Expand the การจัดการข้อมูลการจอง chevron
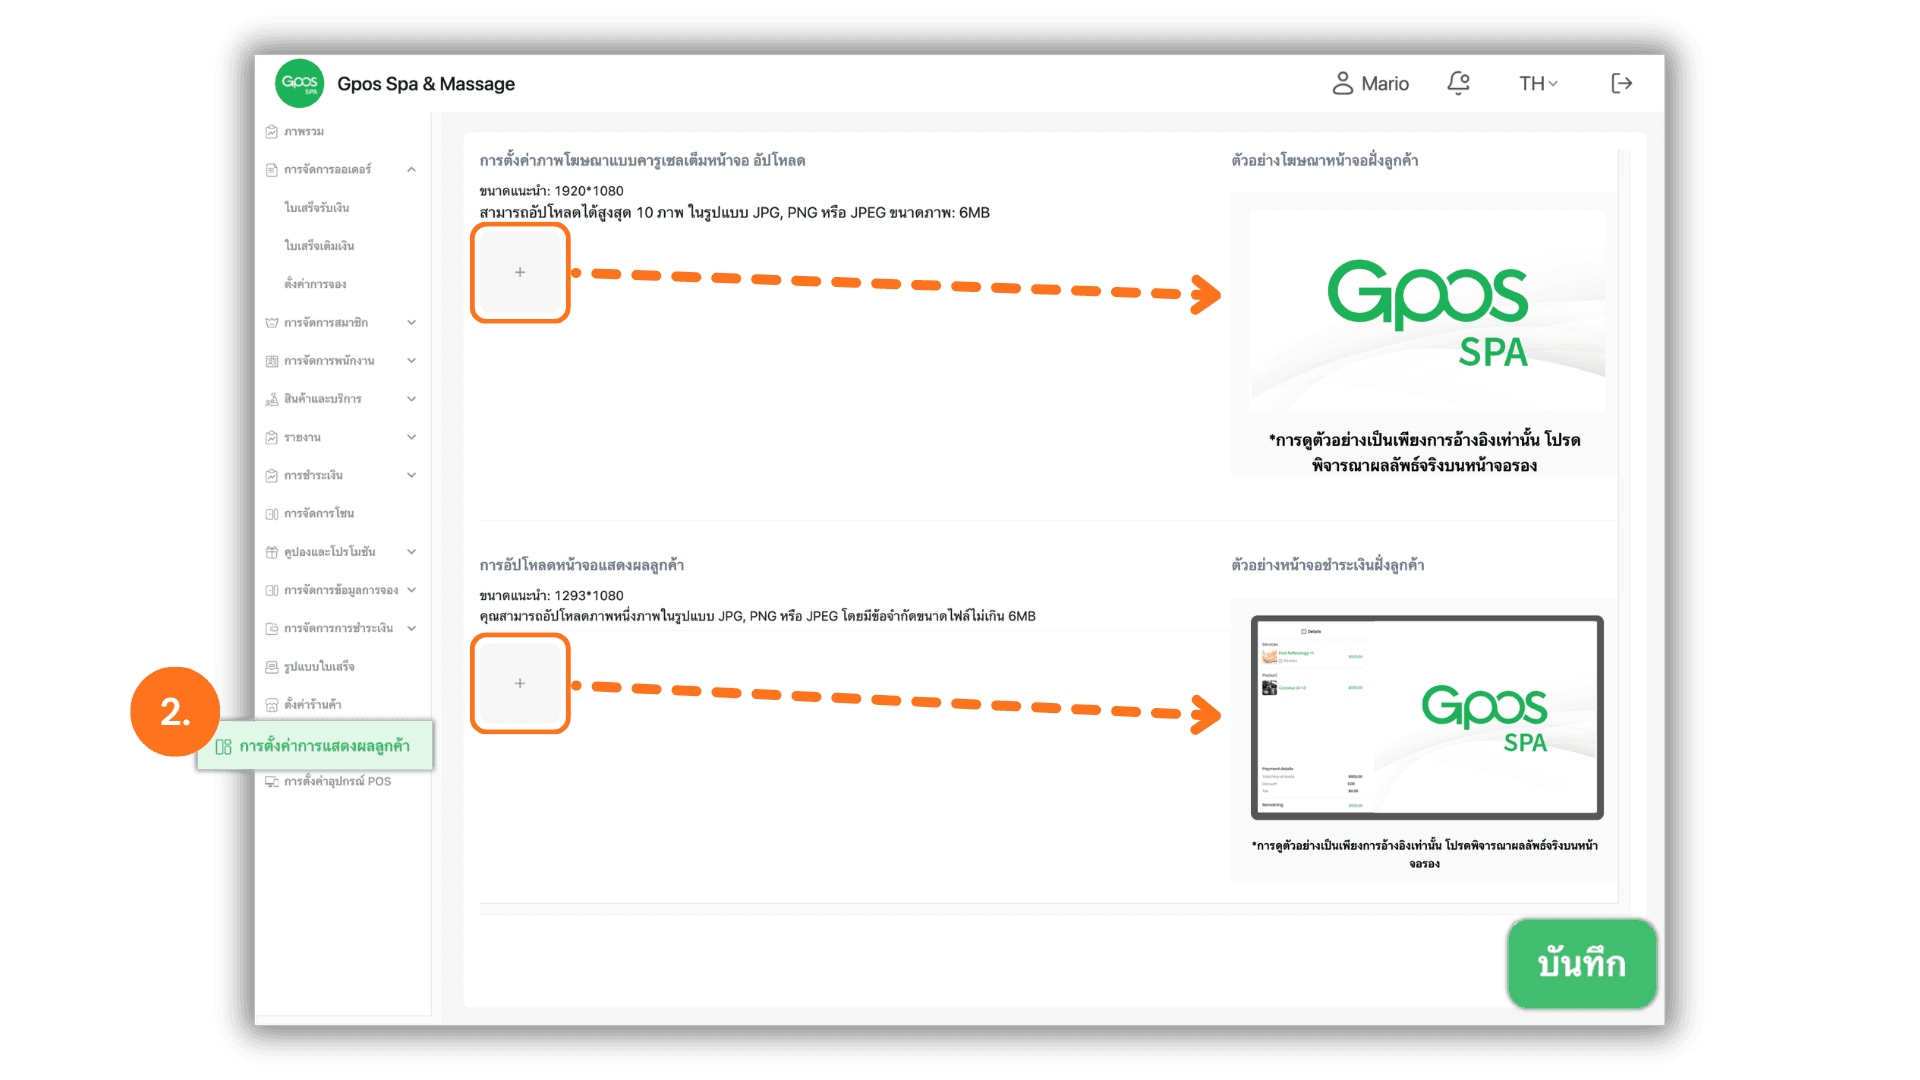 click(x=411, y=591)
